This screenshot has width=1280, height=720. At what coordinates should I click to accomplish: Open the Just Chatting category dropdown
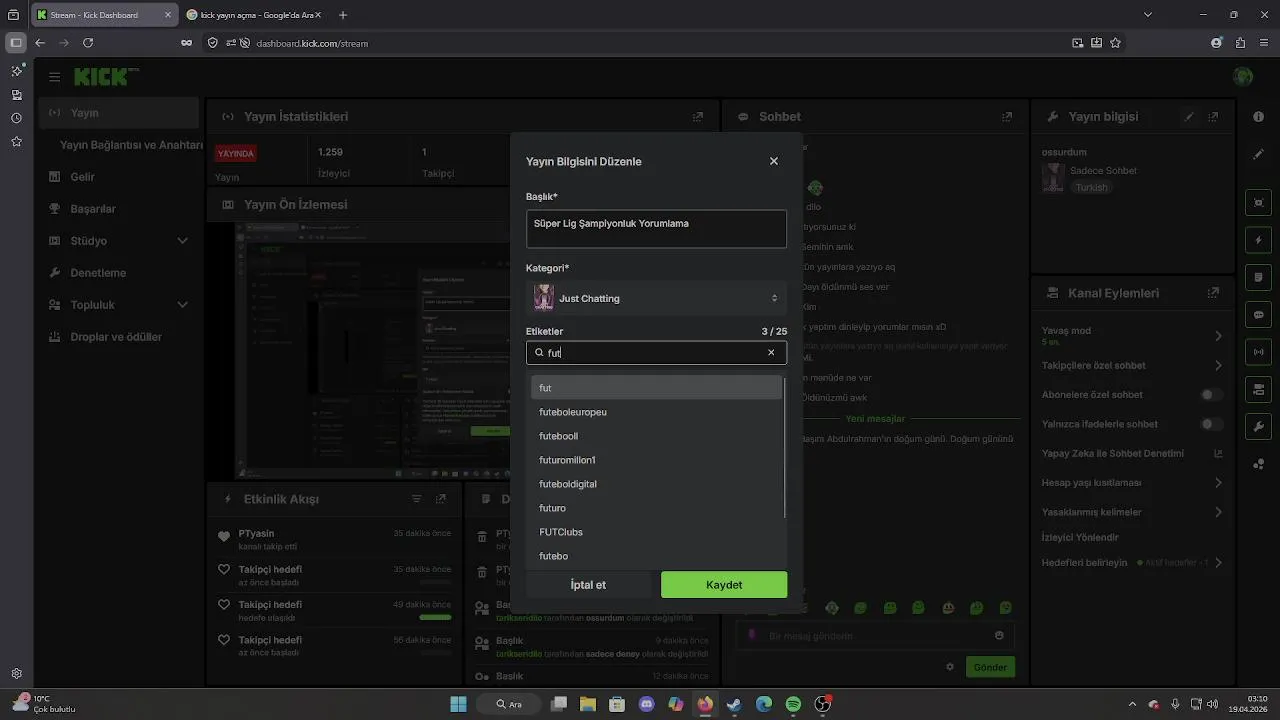tap(656, 298)
